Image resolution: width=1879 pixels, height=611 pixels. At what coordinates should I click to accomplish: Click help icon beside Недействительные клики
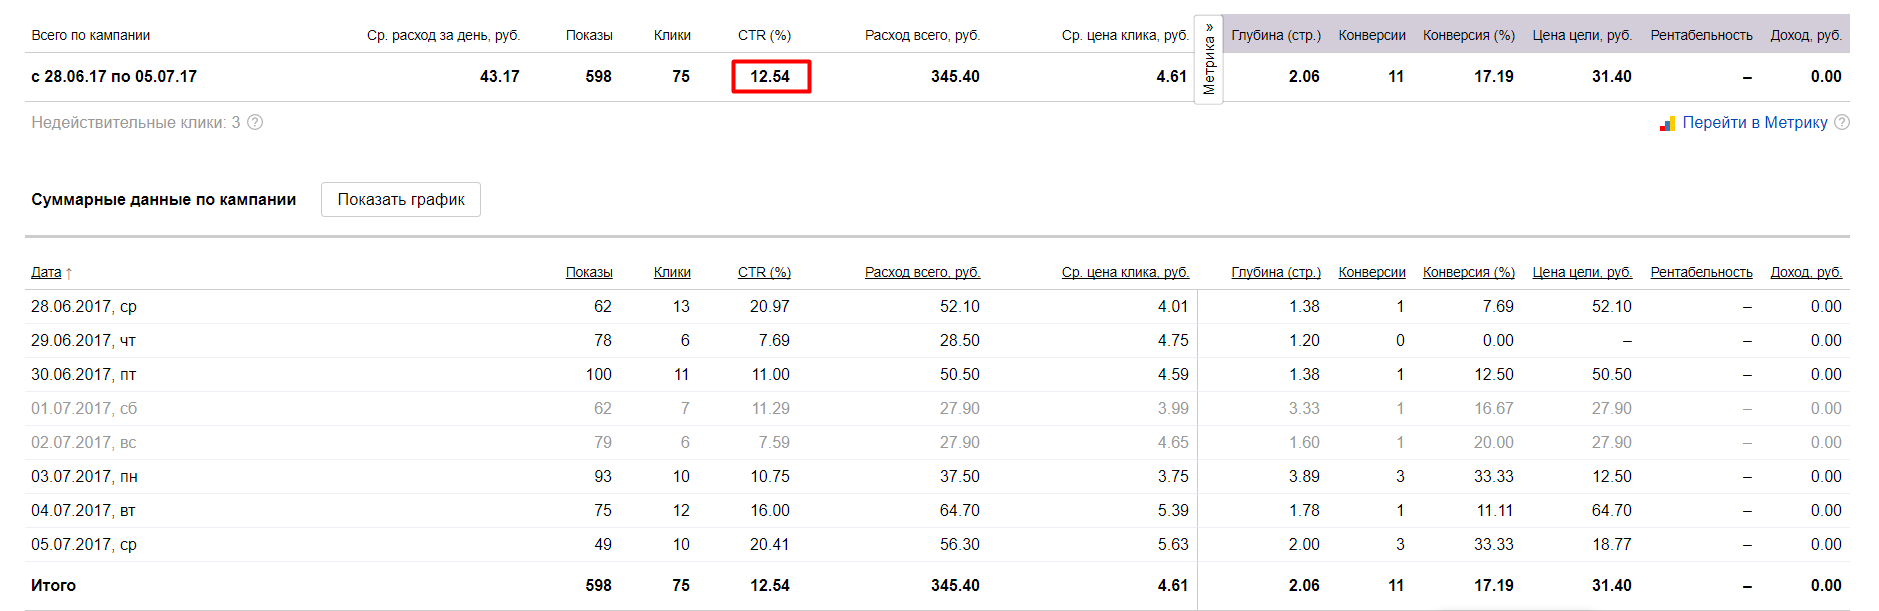tap(255, 122)
